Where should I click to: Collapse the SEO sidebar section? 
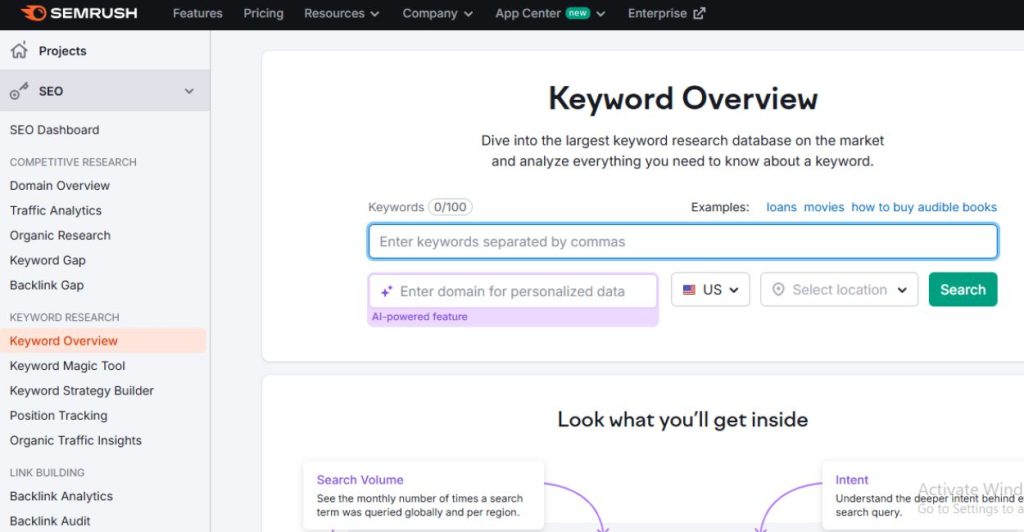[189, 91]
